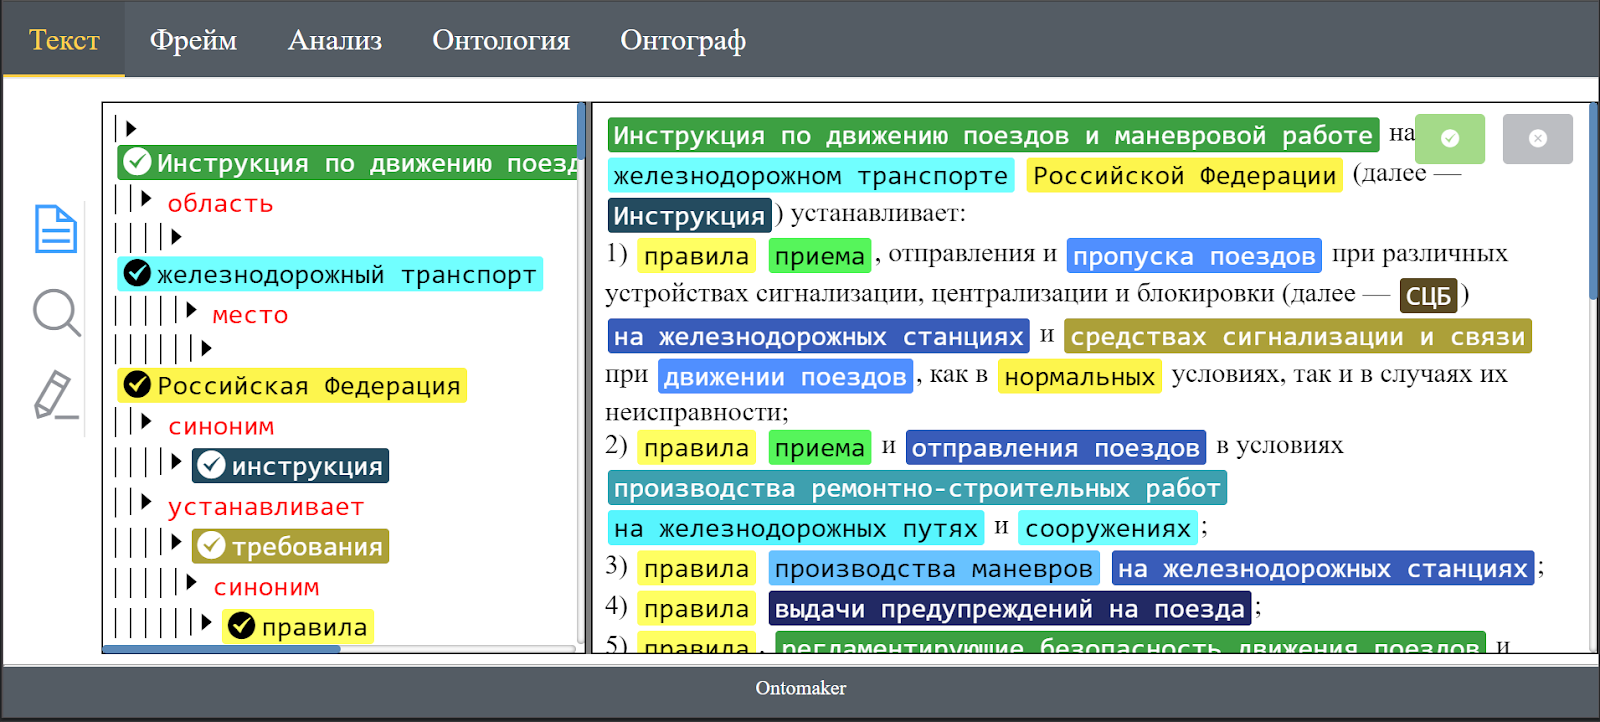Select 'область' relation label in tree

pyautogui.click(x=220, y=203)
